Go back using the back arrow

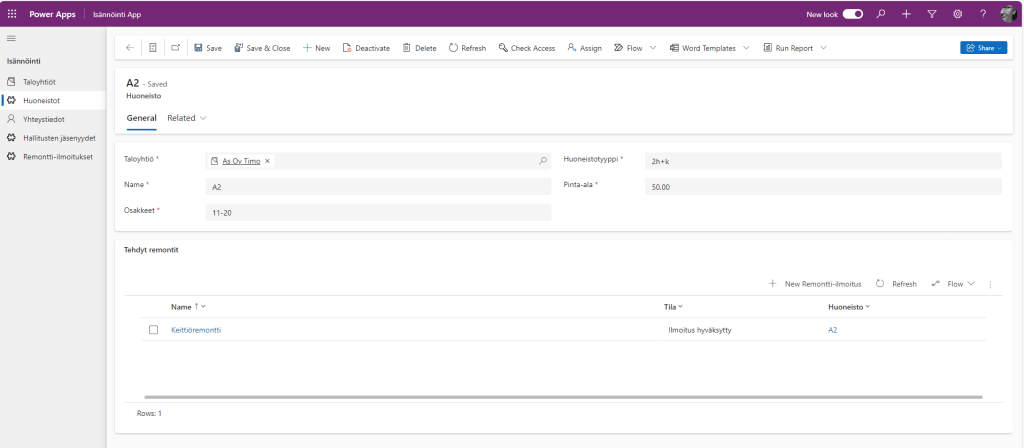(x=130, y=48)
